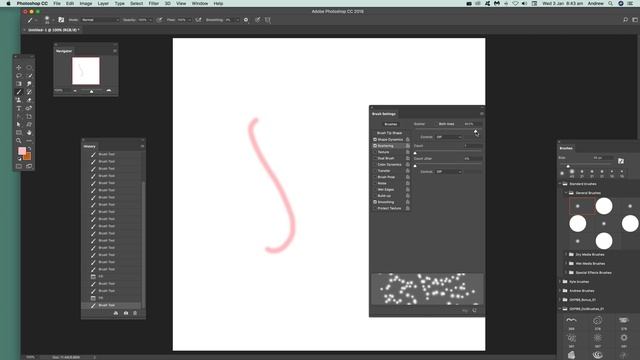The height and width of the screenshot is (360, 640).
Task: Open the Filter menu
Action: pos(153,3)
